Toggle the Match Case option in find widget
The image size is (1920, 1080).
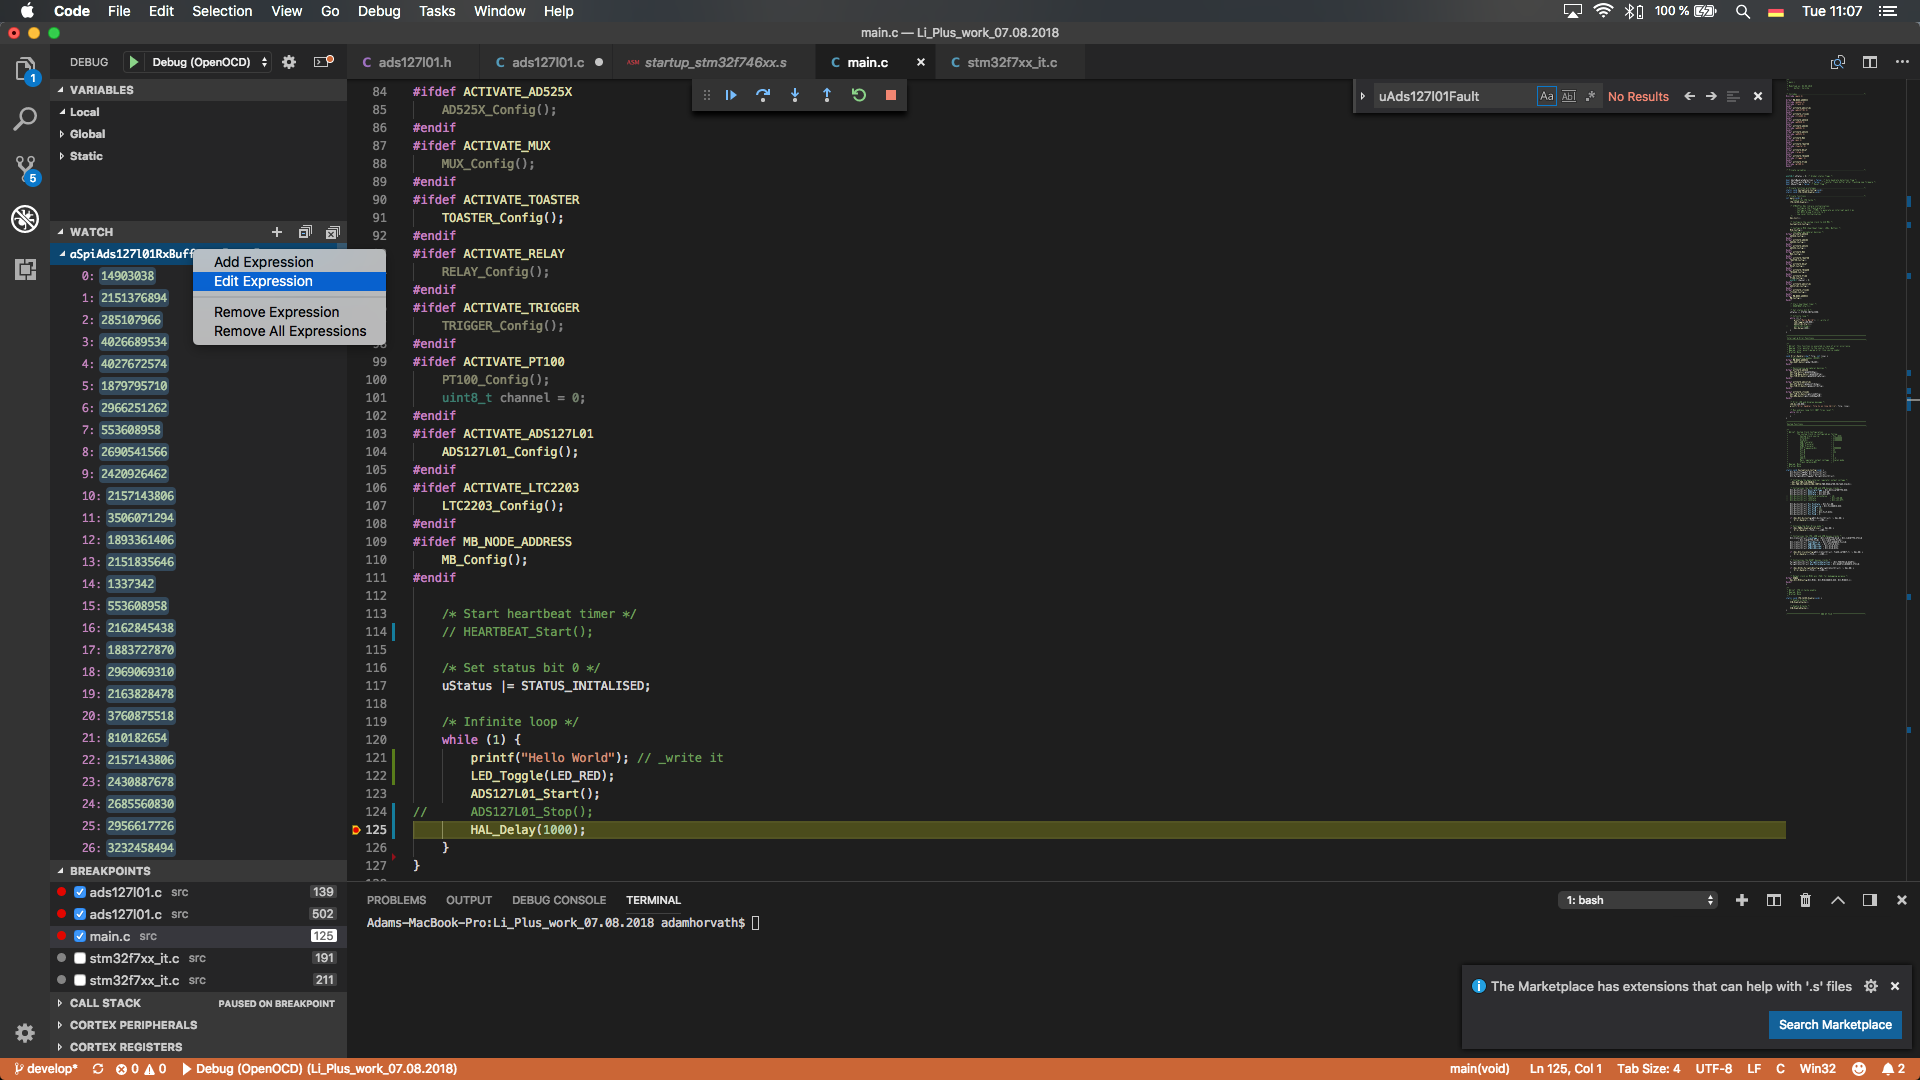1546,96
